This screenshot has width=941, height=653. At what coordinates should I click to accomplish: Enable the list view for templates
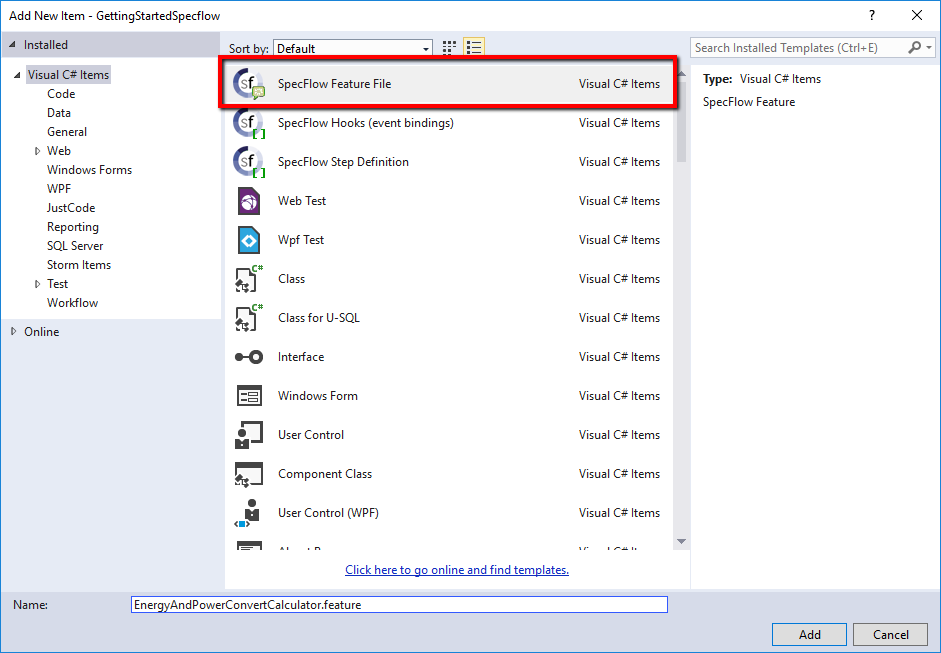(x=474, y=46)
